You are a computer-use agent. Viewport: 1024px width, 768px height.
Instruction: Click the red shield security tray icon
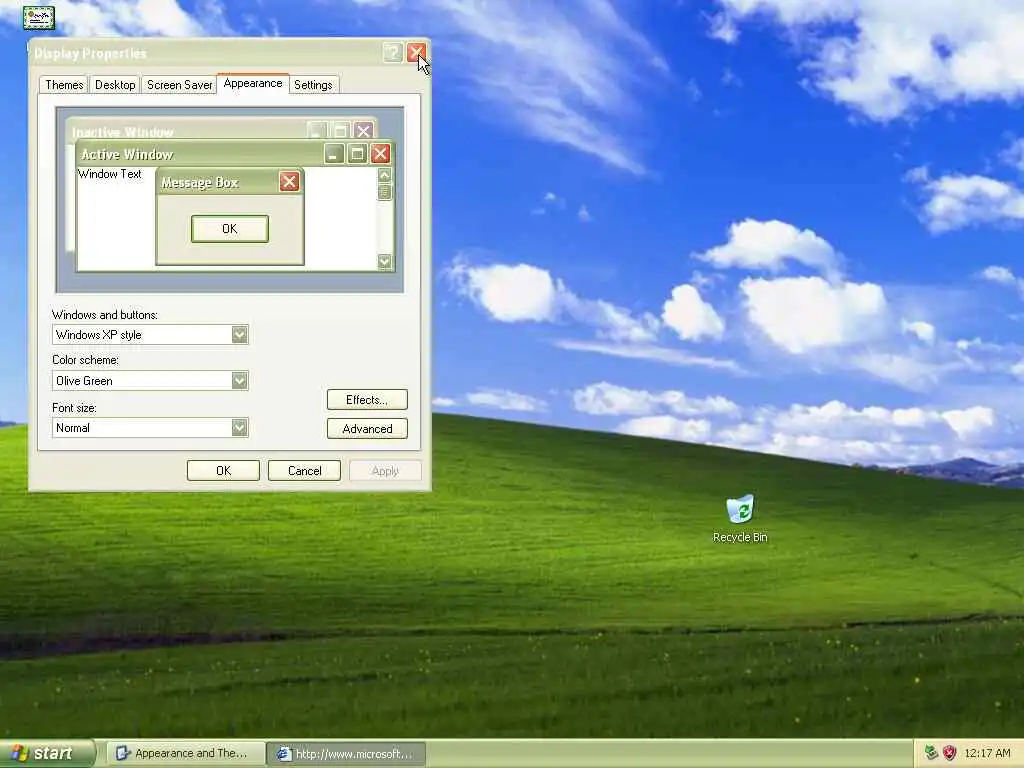coord(950,753)
